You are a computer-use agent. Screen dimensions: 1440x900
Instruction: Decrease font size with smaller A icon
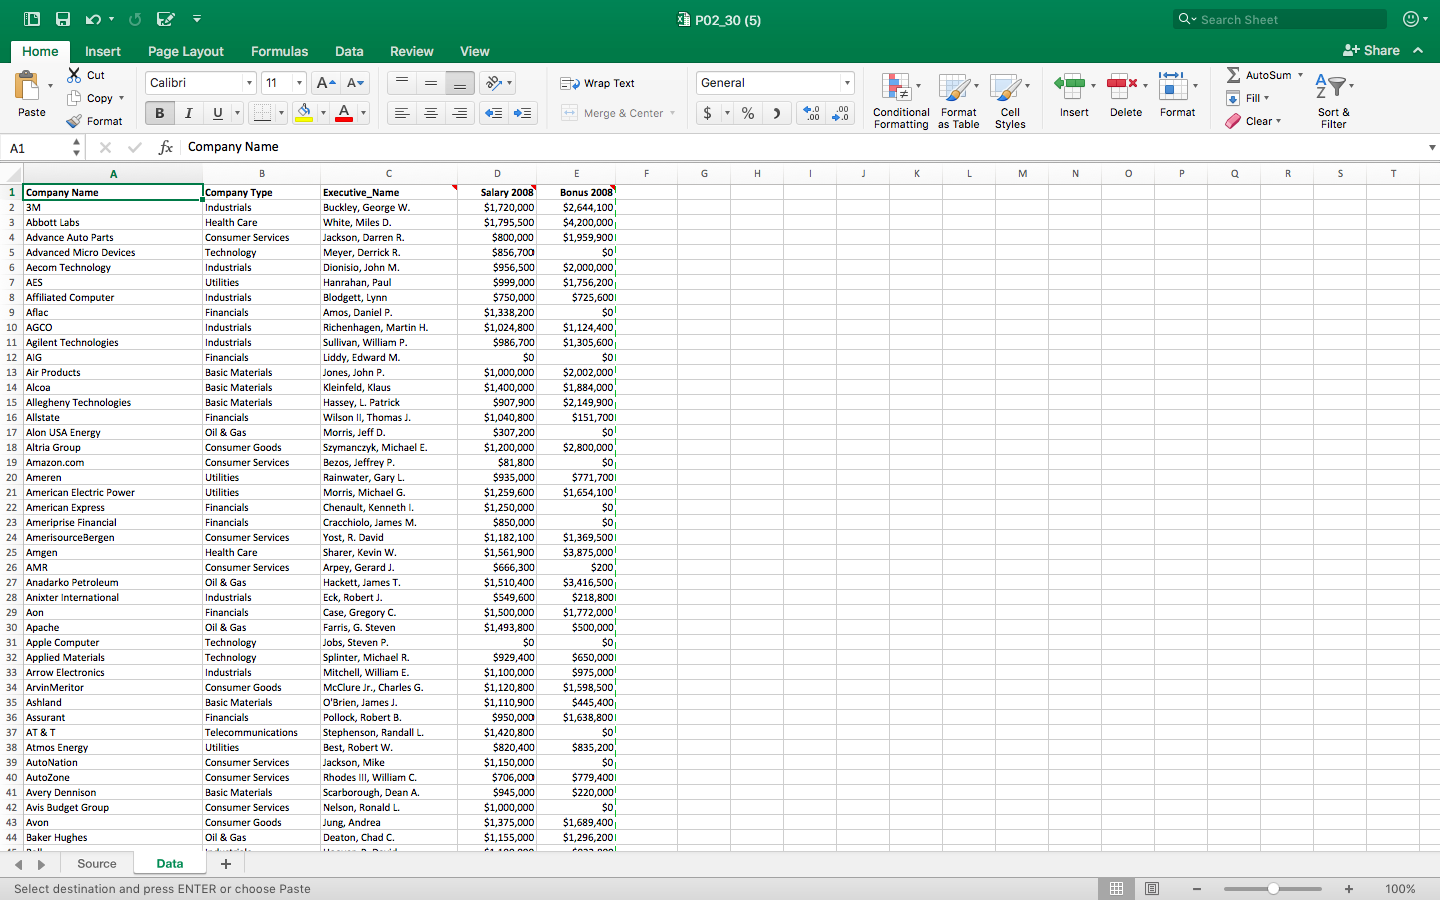click(355, 83)
